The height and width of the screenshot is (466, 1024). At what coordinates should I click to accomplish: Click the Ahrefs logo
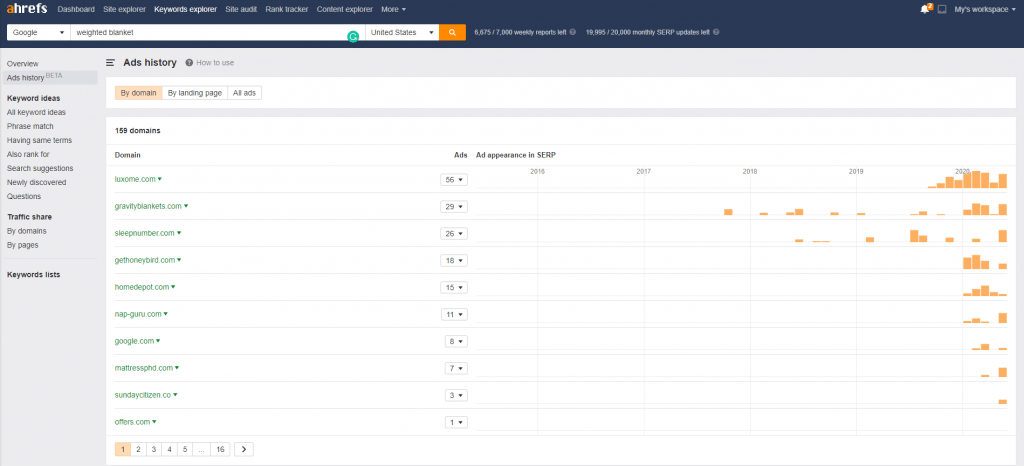[27, 9]
